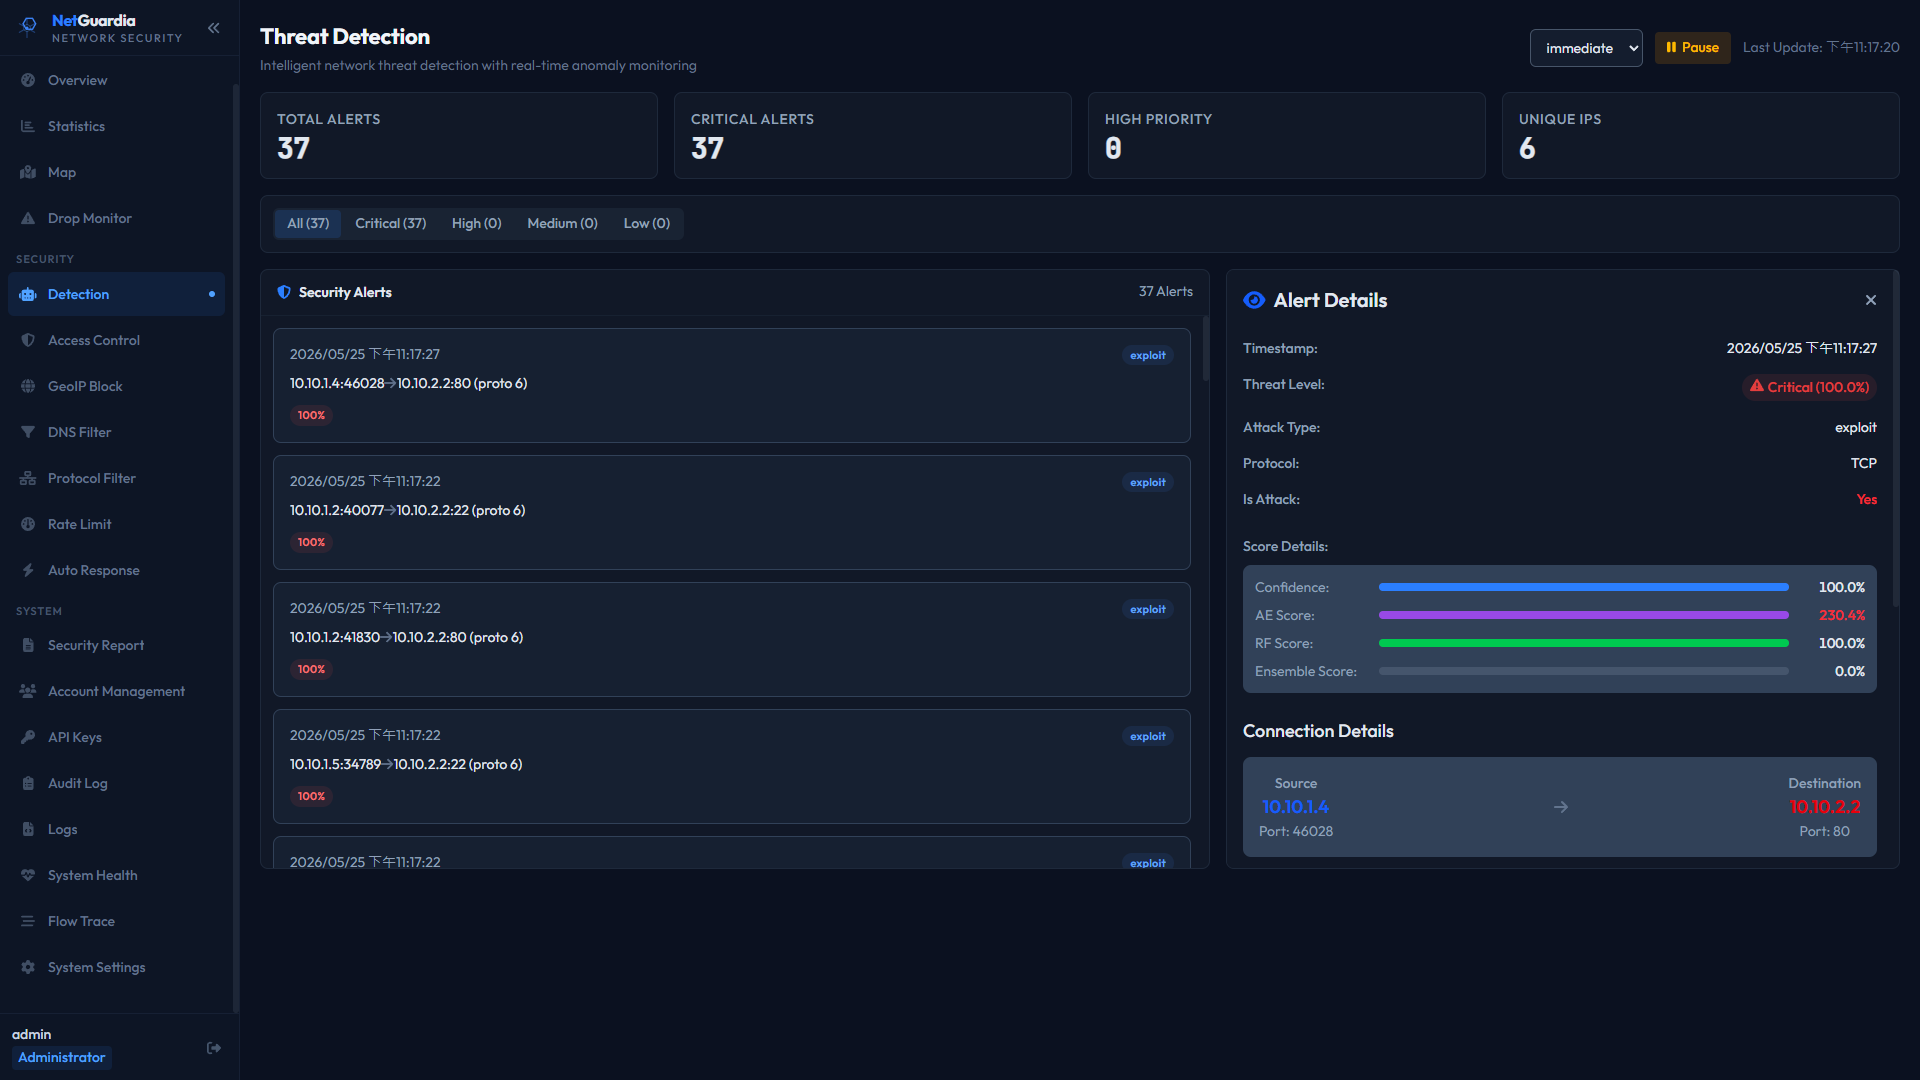
Task: Open the immediate refresh interval dropdown
Action: click(x=1586, y=48)
